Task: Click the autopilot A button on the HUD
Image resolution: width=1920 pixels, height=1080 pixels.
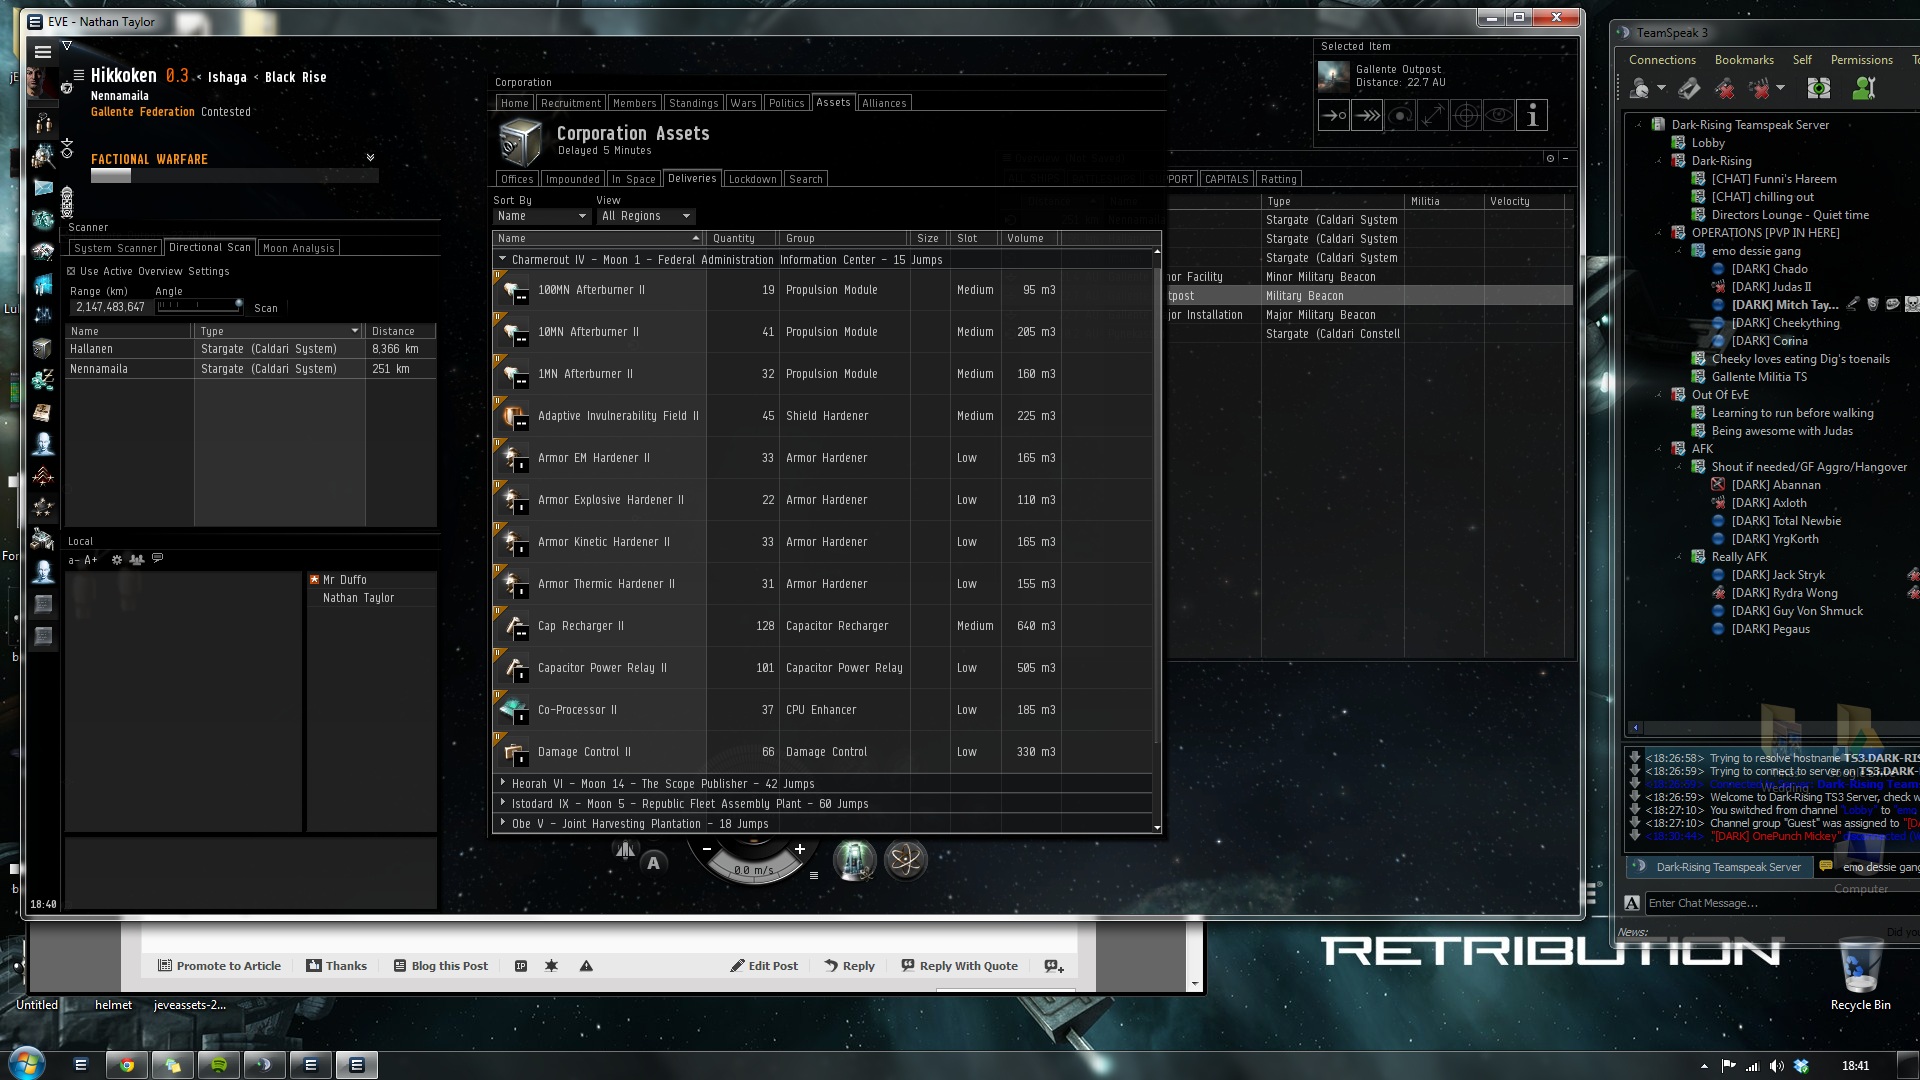Action: point(653,862)
